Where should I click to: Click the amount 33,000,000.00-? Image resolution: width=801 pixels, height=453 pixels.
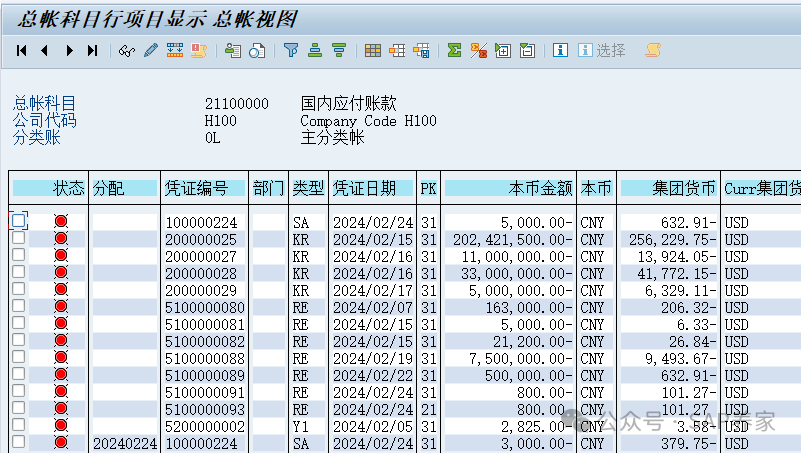[516, 274]
